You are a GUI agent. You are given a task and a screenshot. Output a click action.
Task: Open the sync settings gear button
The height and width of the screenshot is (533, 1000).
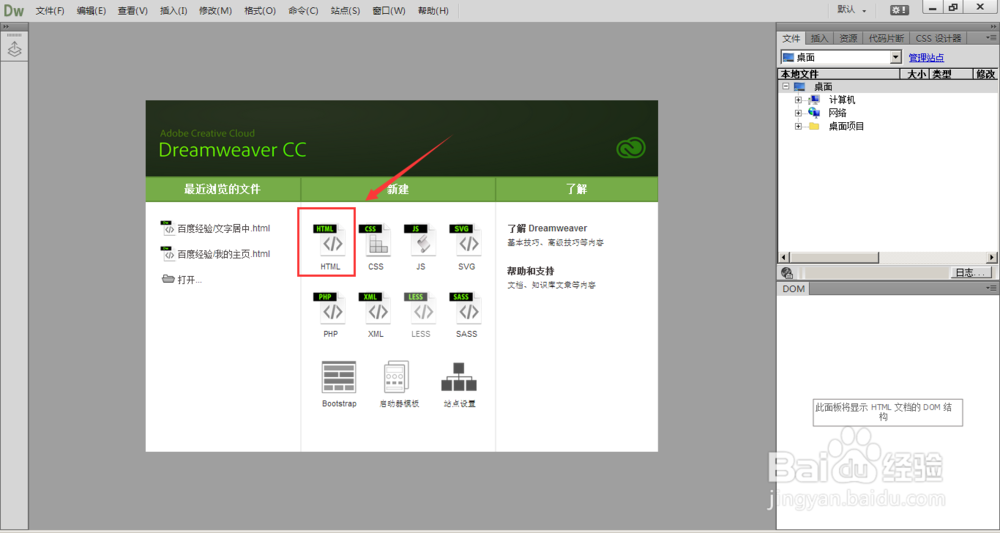pos(900,10)
